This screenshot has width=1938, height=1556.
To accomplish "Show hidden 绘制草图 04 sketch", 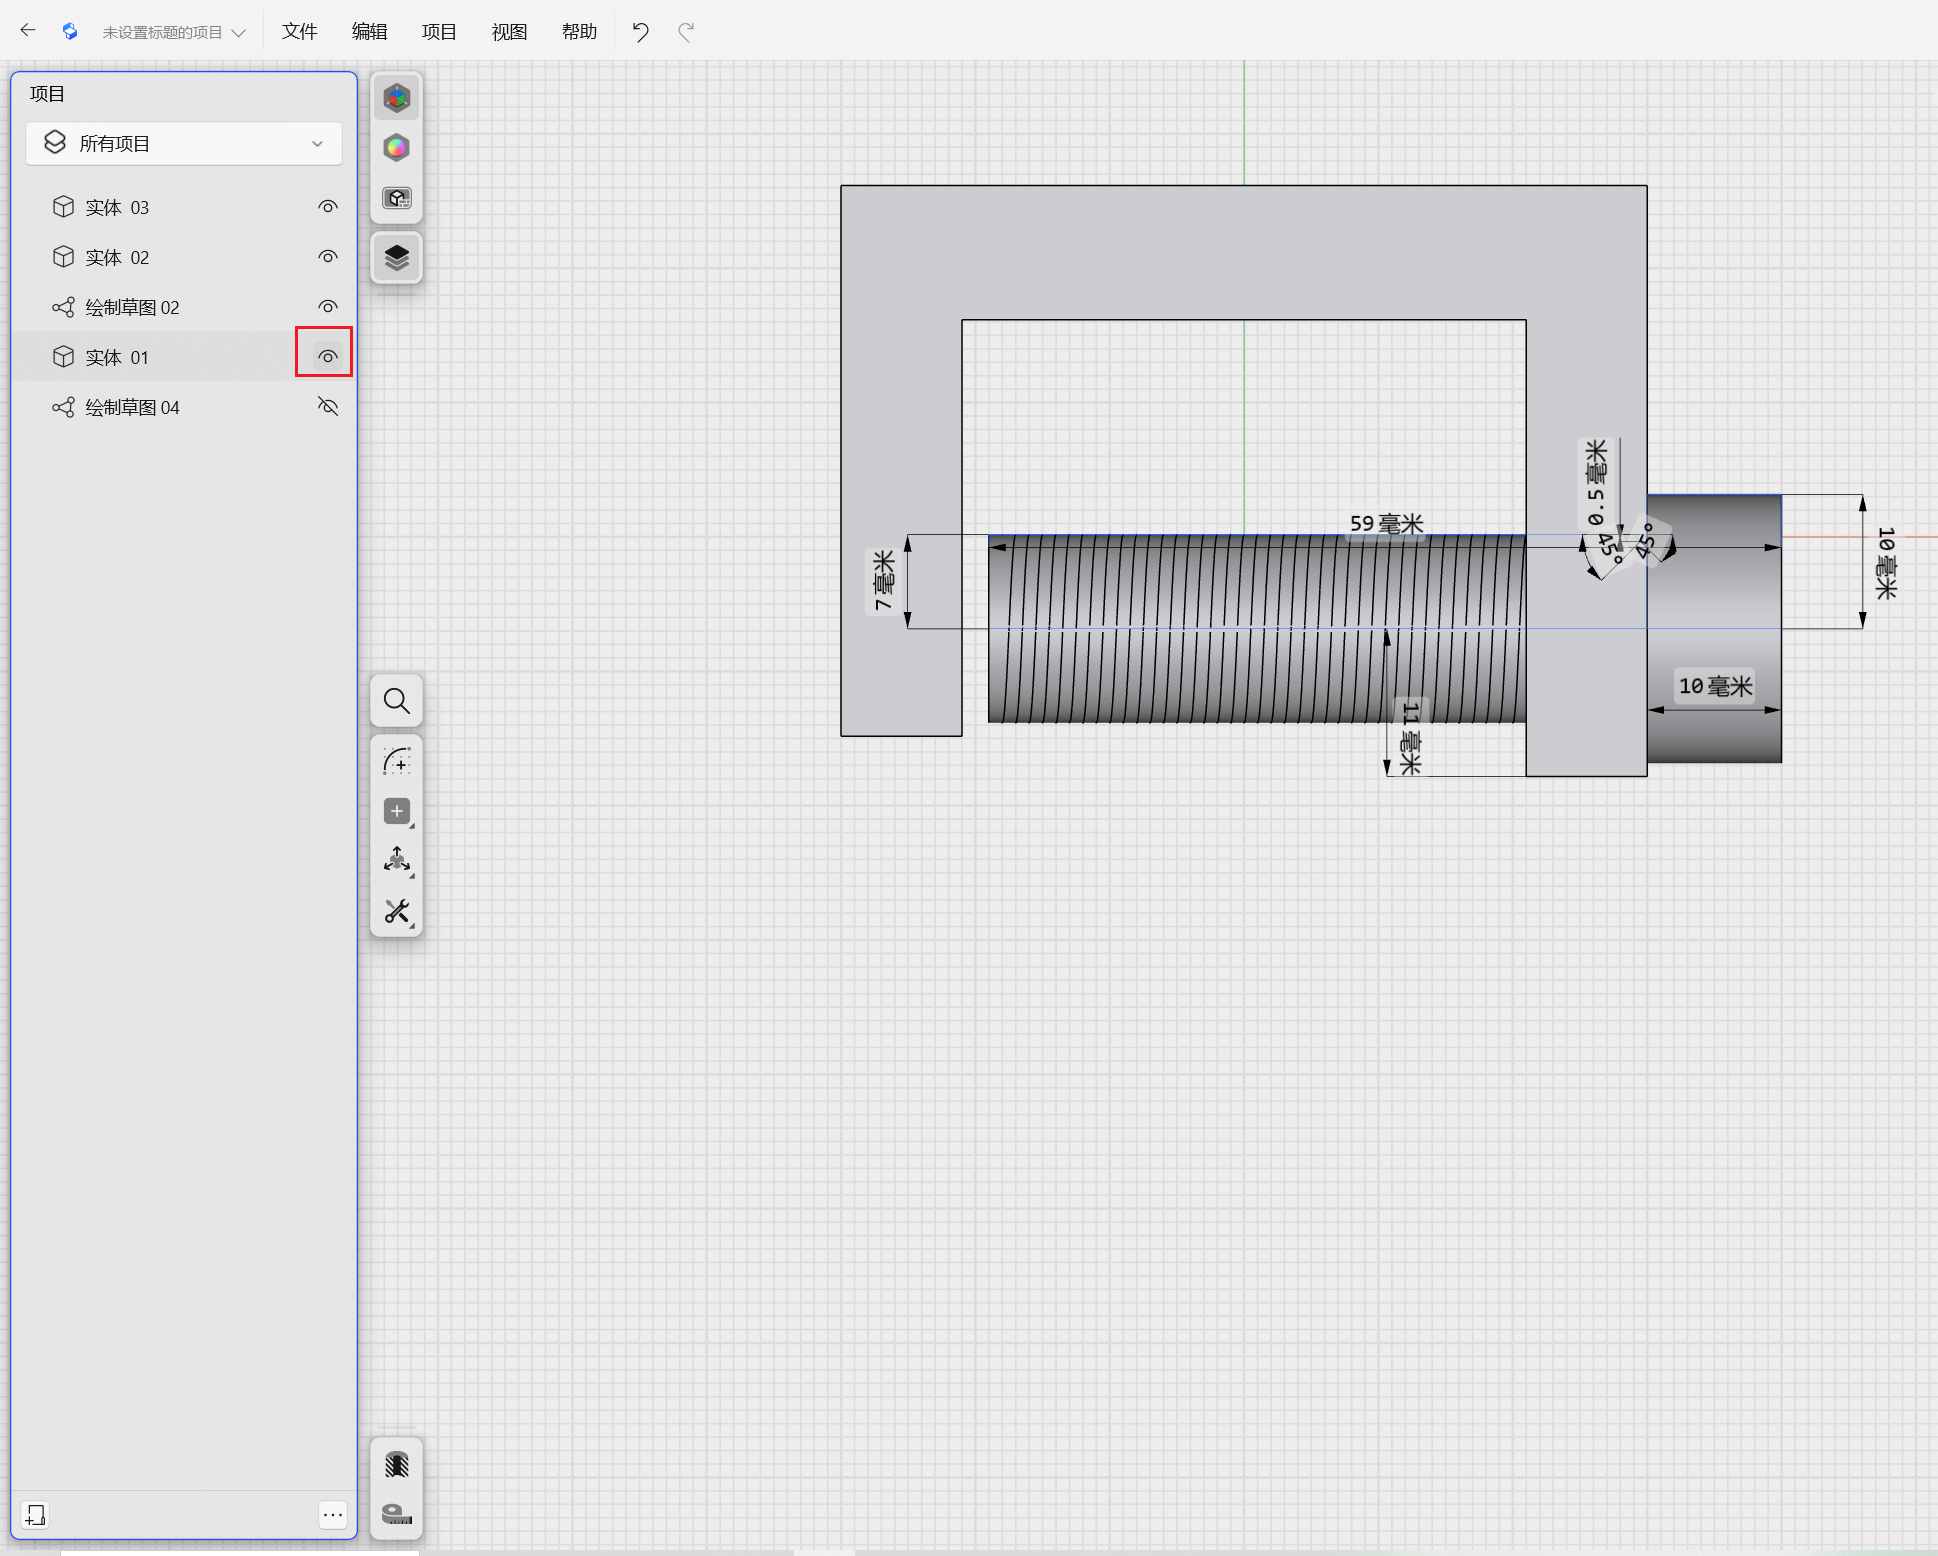I will pyautogui.click(x=327, y=407).
